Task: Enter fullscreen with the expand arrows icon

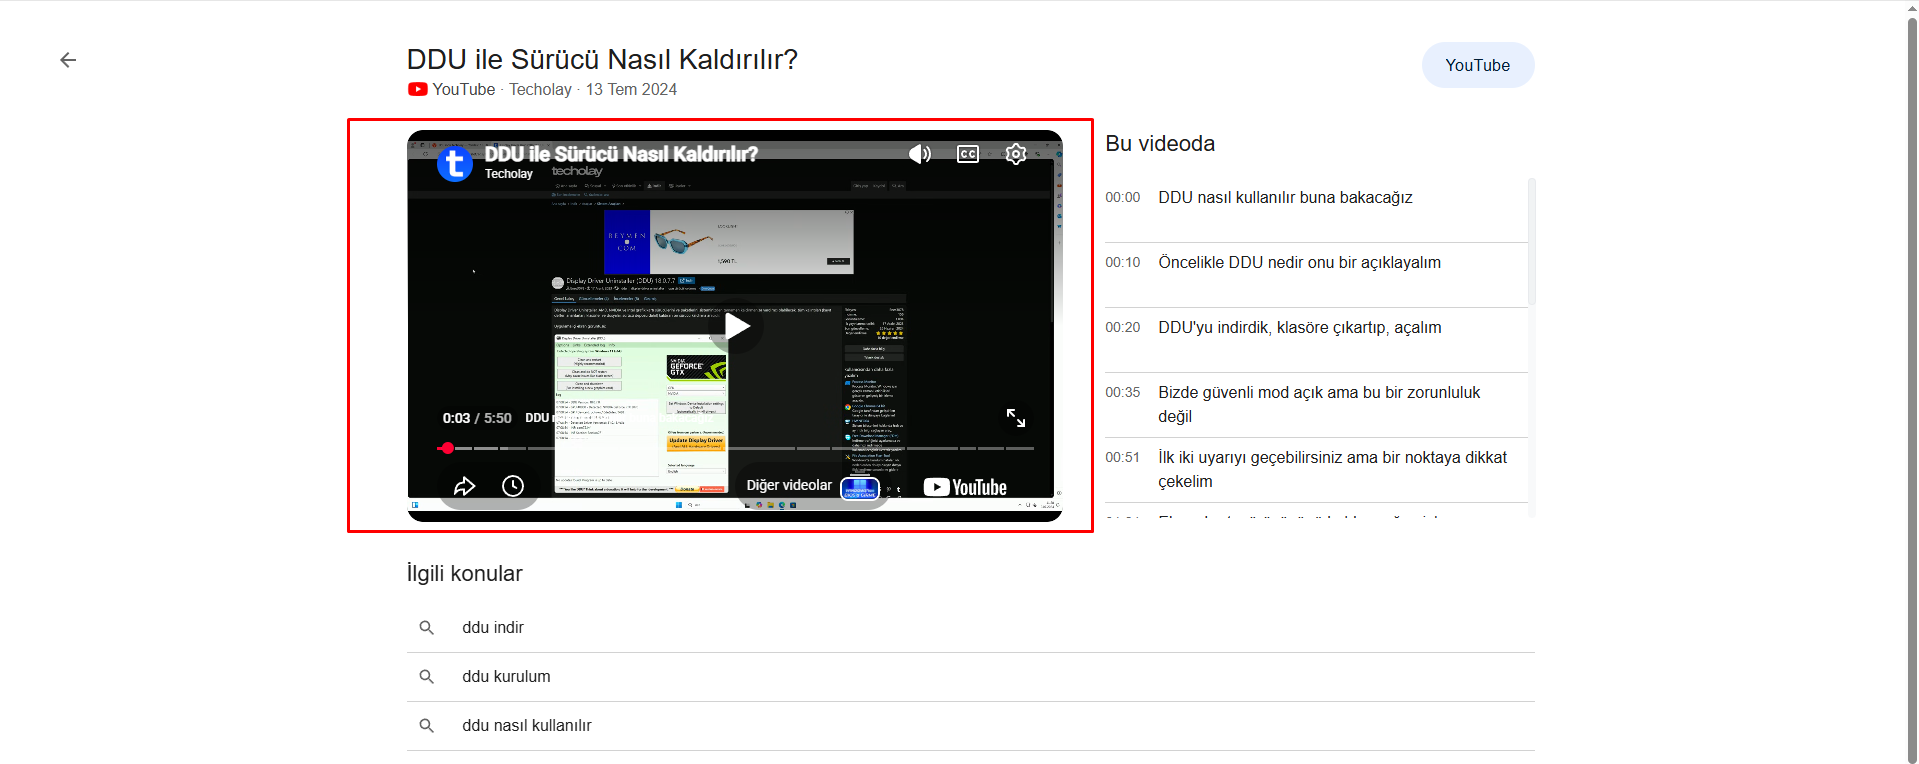Action: (x=1016, y=418)
